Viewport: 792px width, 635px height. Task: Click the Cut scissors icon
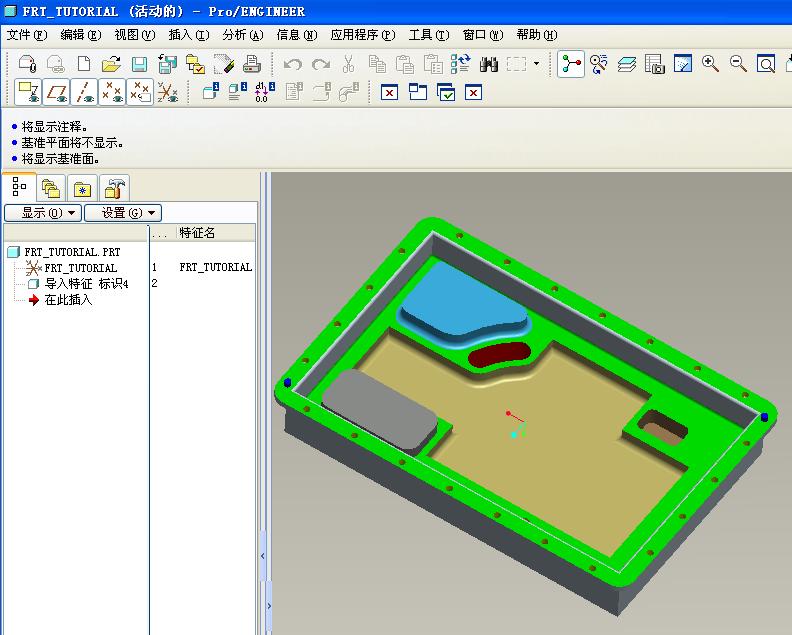pyautogui.click(x=349, y=64)
